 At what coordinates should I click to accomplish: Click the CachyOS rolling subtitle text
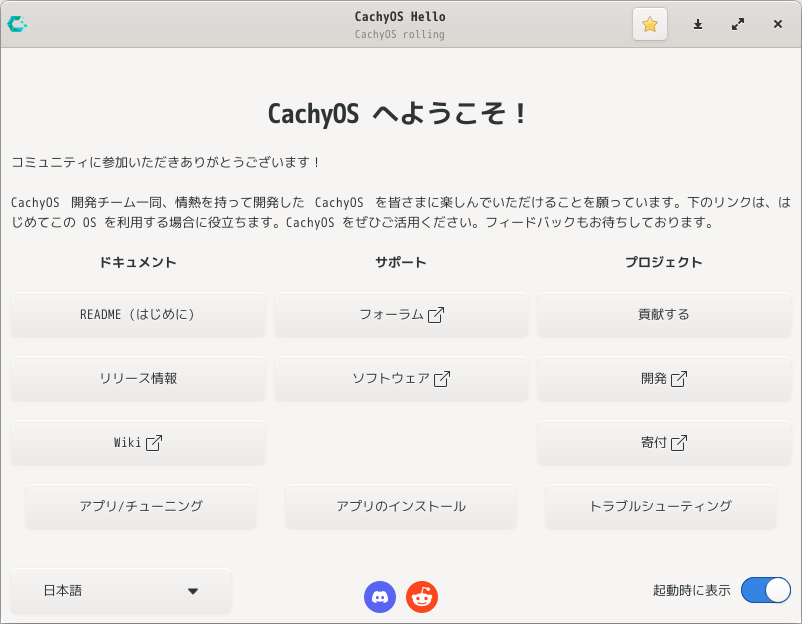coord(399,34)
